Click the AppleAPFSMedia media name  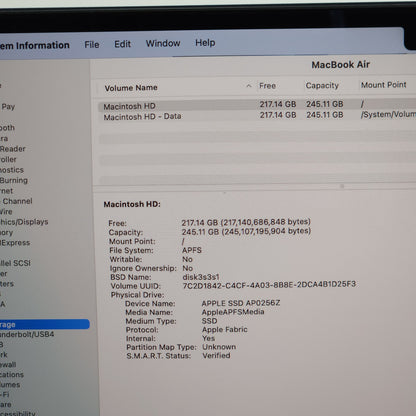pos(233,312)
